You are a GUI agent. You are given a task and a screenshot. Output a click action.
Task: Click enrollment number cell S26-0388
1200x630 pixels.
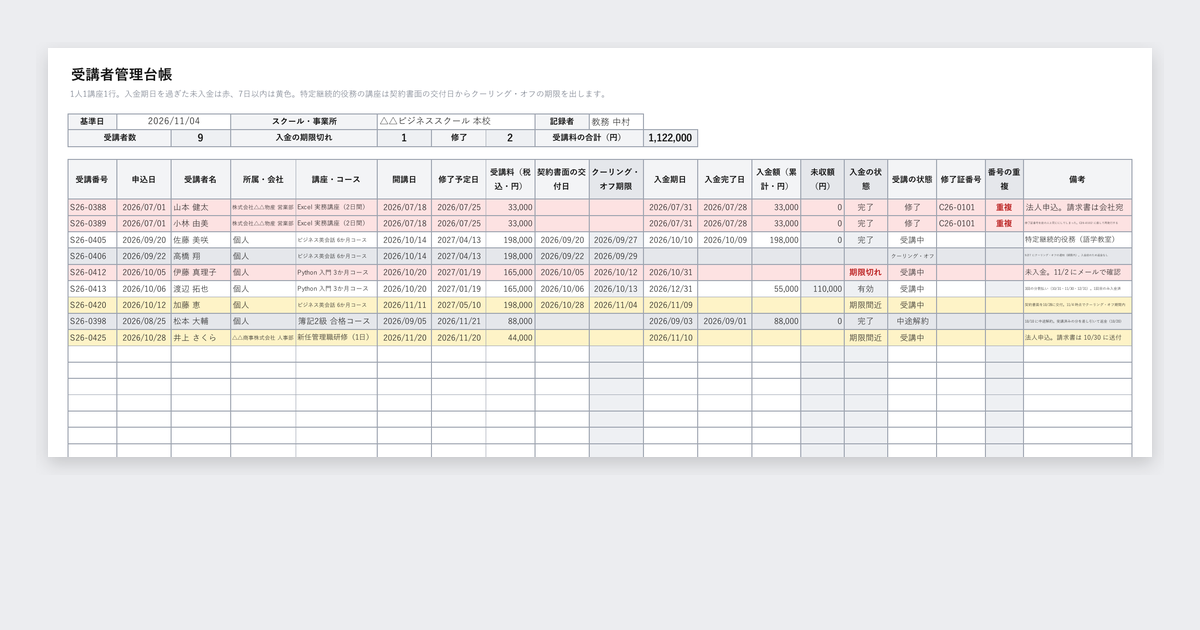[92, 208]
